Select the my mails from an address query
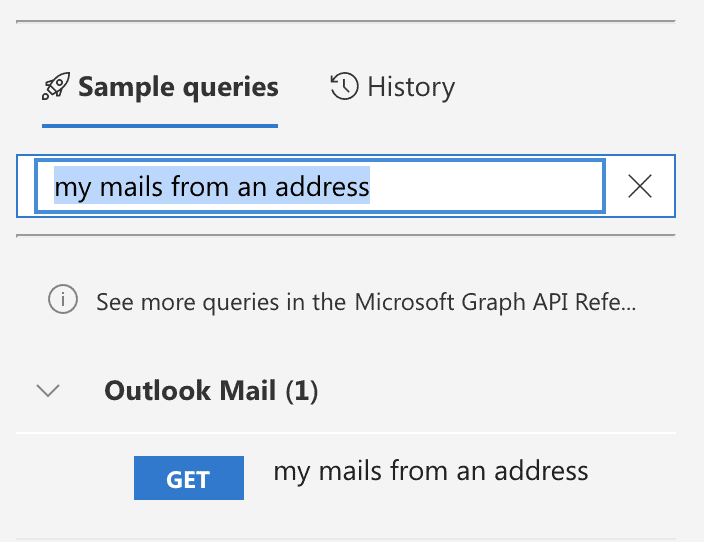The width and height of the screenshot is (704, 542). [x=431, y=471]
